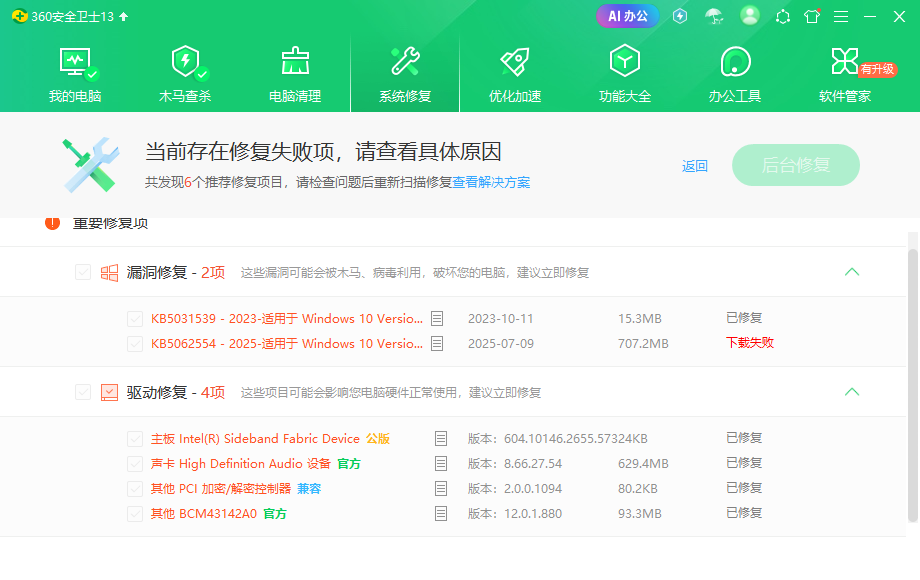
Task: Open 功能大全 hexagon icon
Action: pos(625,61)
